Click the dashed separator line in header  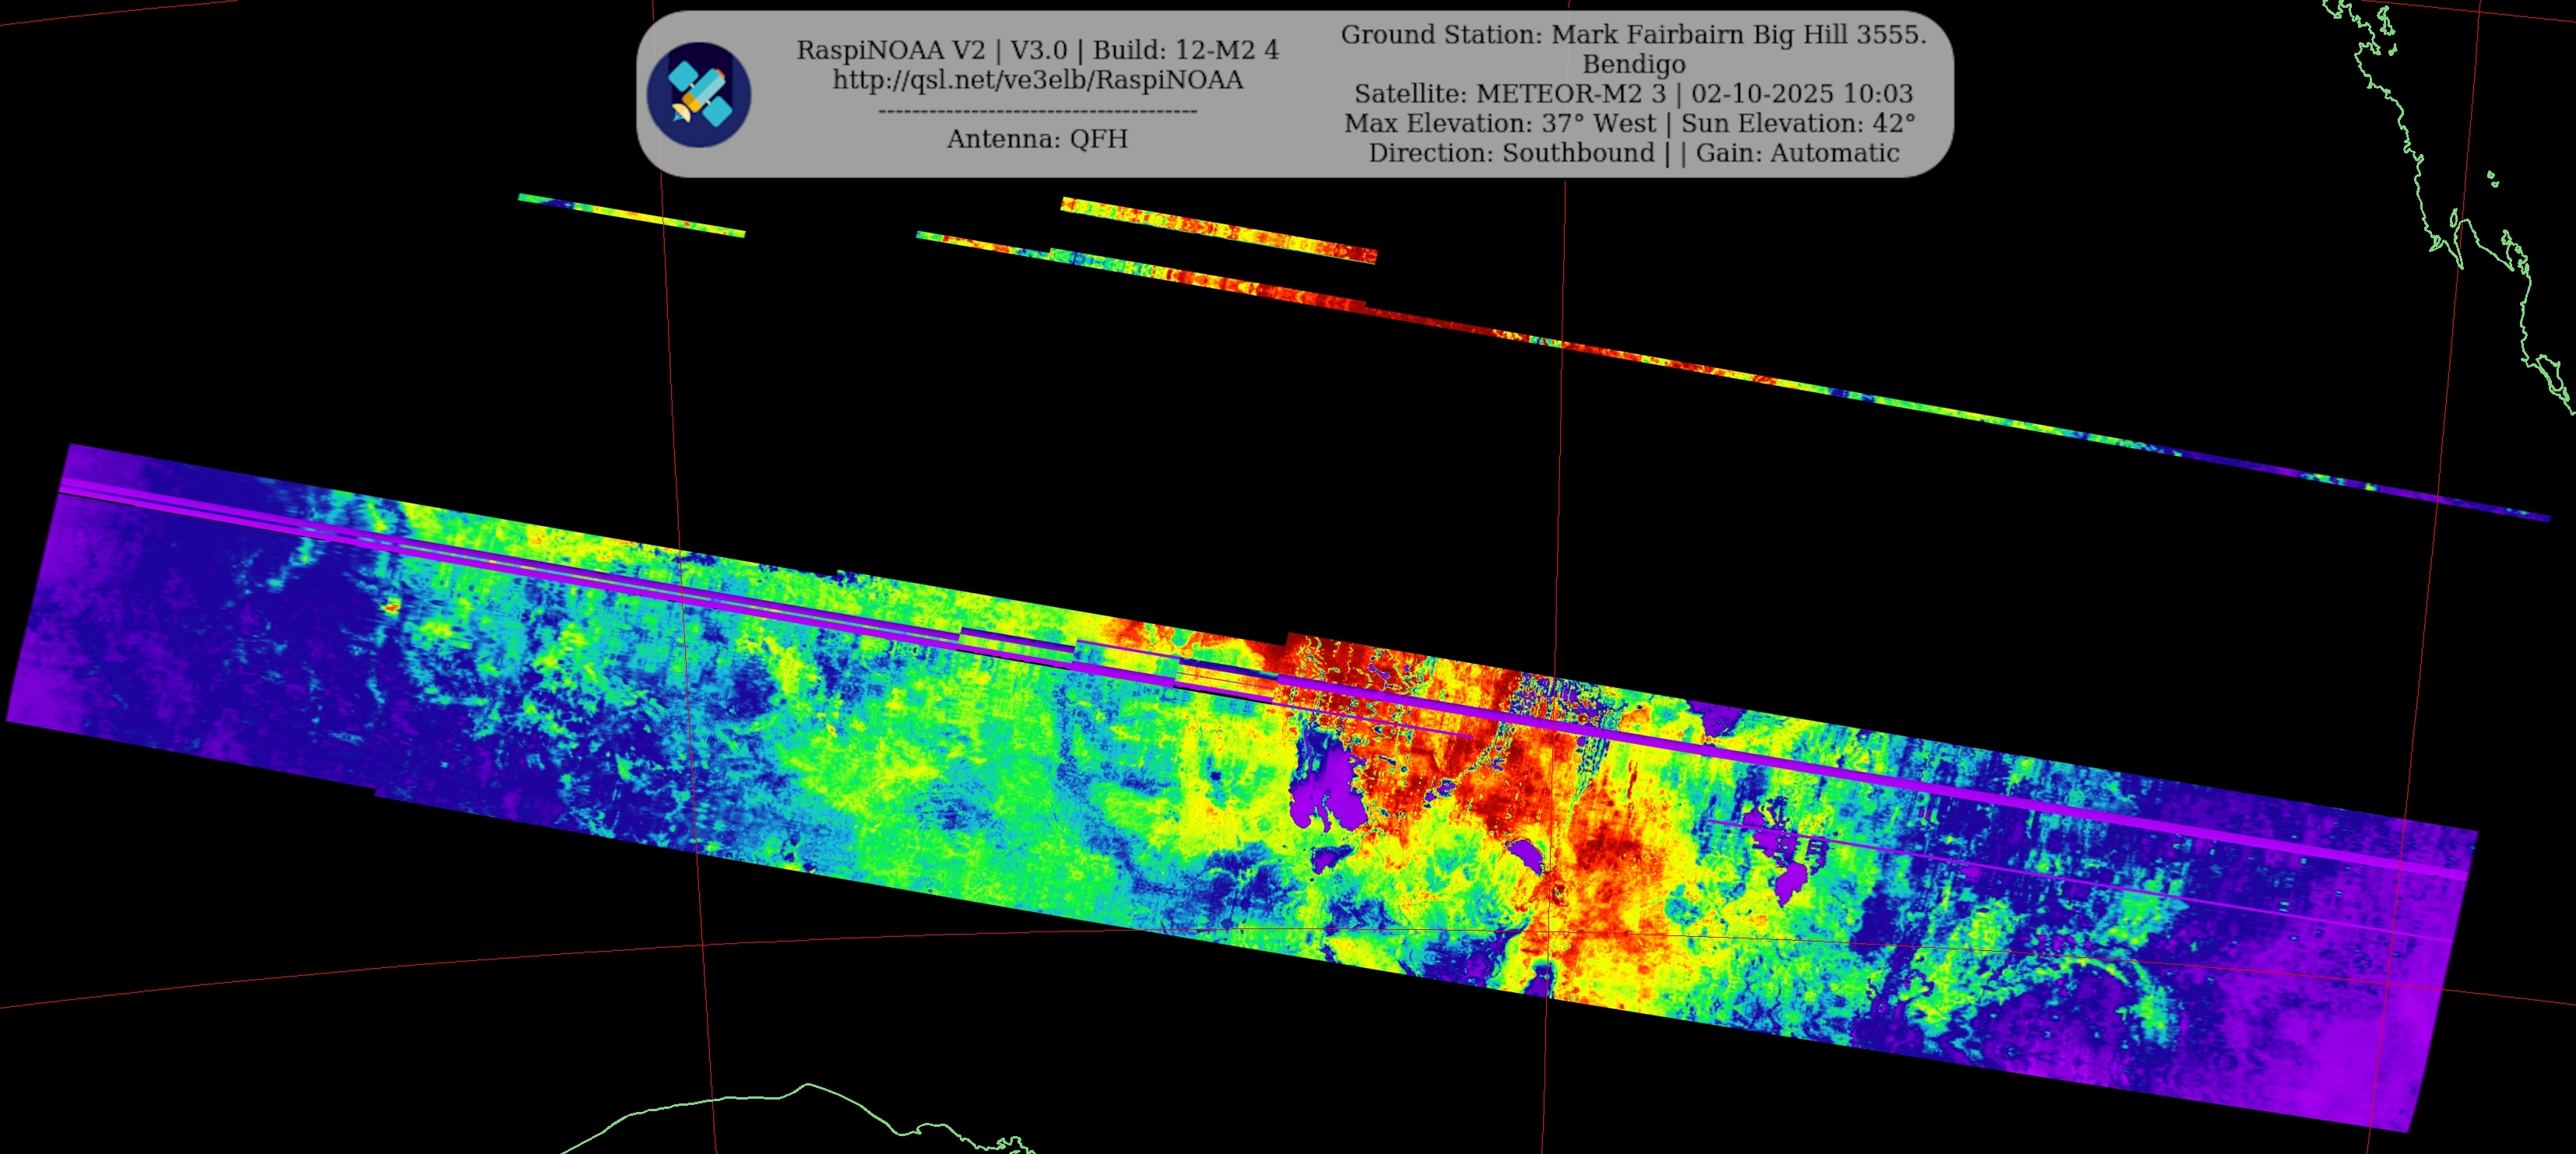pyautogui.click(x=1037, y=110)
